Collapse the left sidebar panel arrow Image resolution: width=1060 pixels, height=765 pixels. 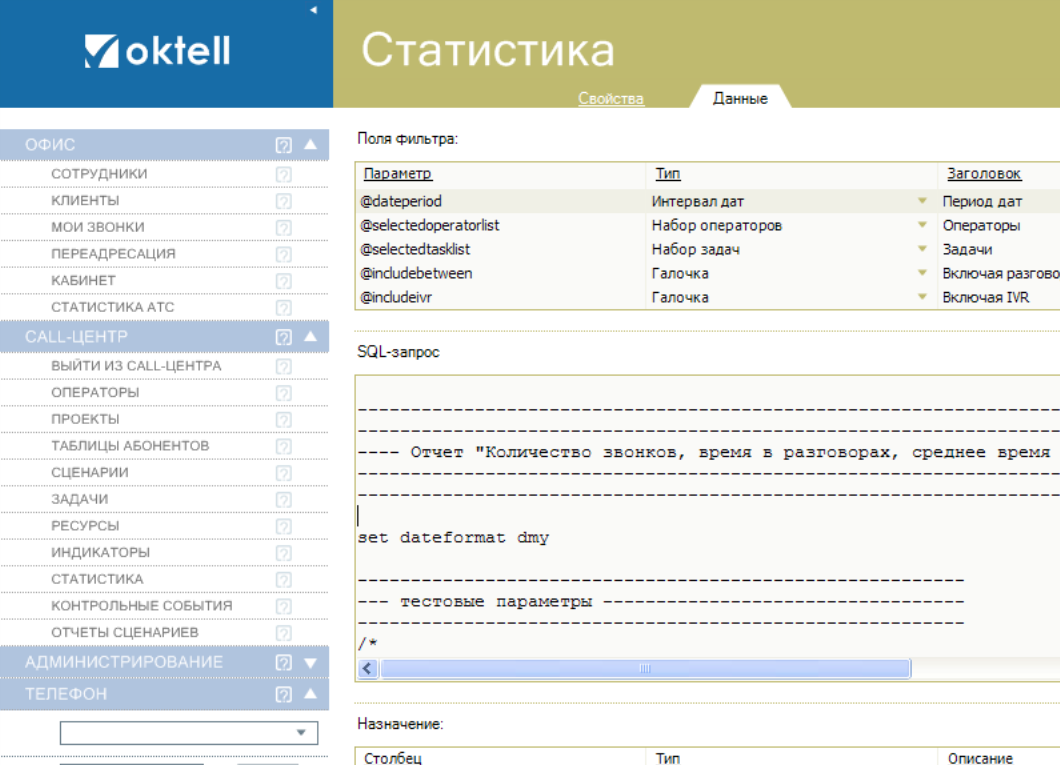[313, 10]
